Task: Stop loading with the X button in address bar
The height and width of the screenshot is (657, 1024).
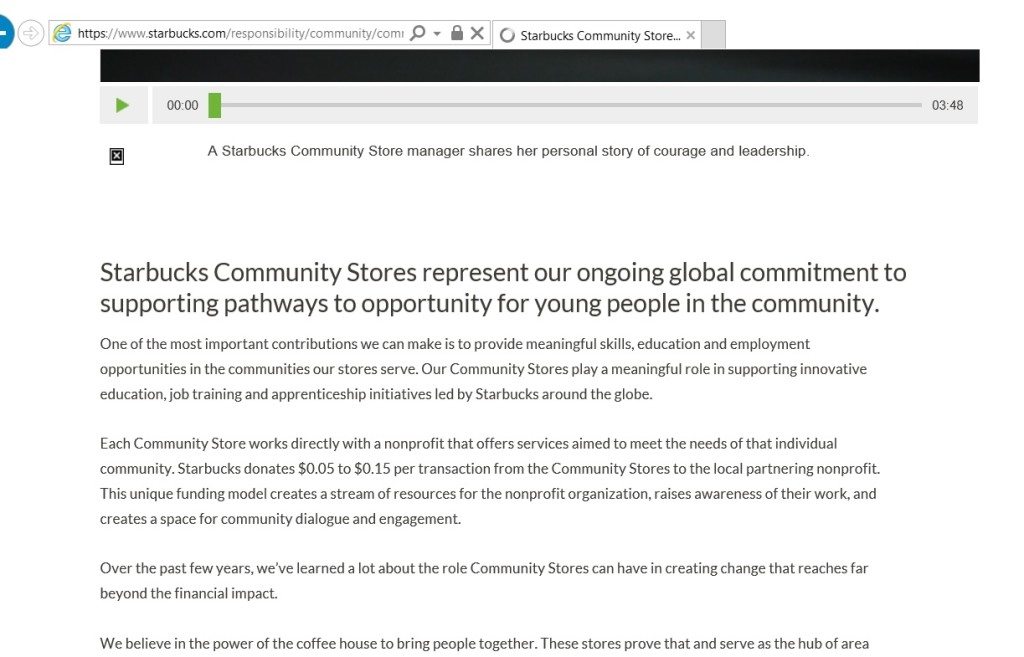Action: click(477, 33)
